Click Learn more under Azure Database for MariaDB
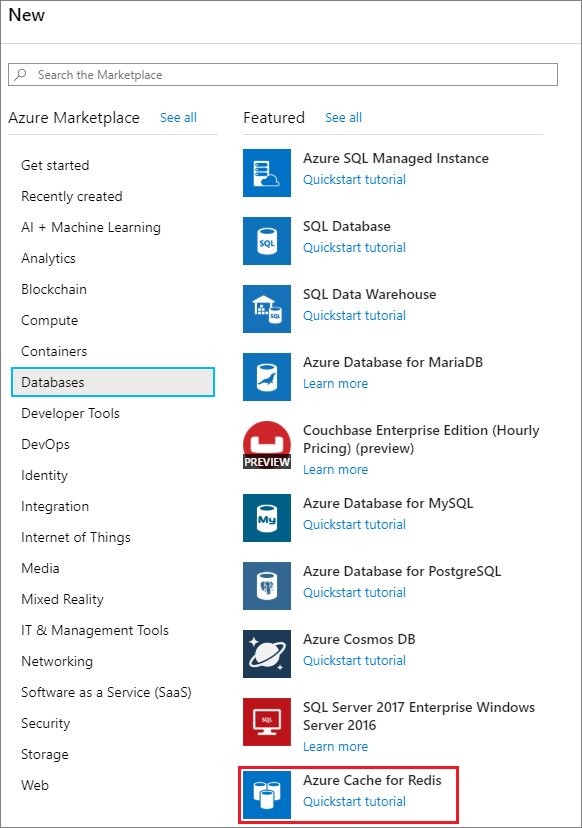 click(335, 383)
